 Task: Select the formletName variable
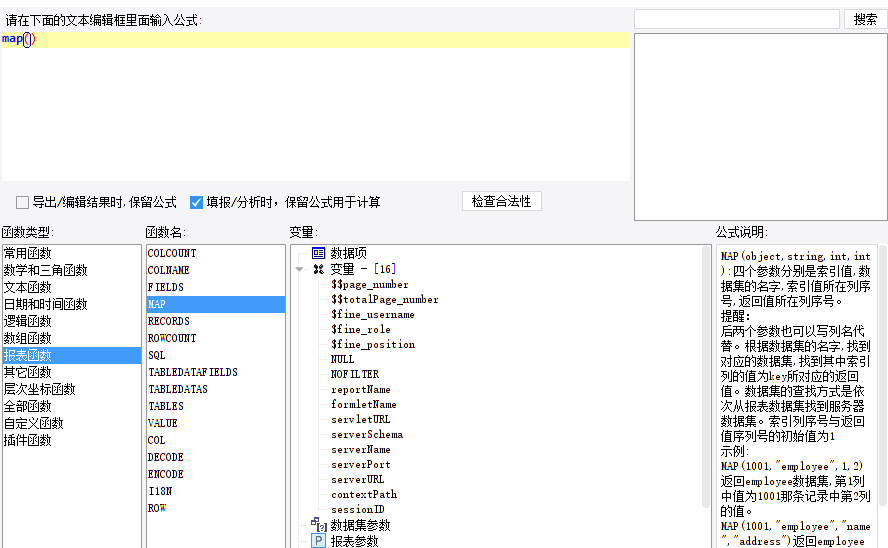(364, 404)
